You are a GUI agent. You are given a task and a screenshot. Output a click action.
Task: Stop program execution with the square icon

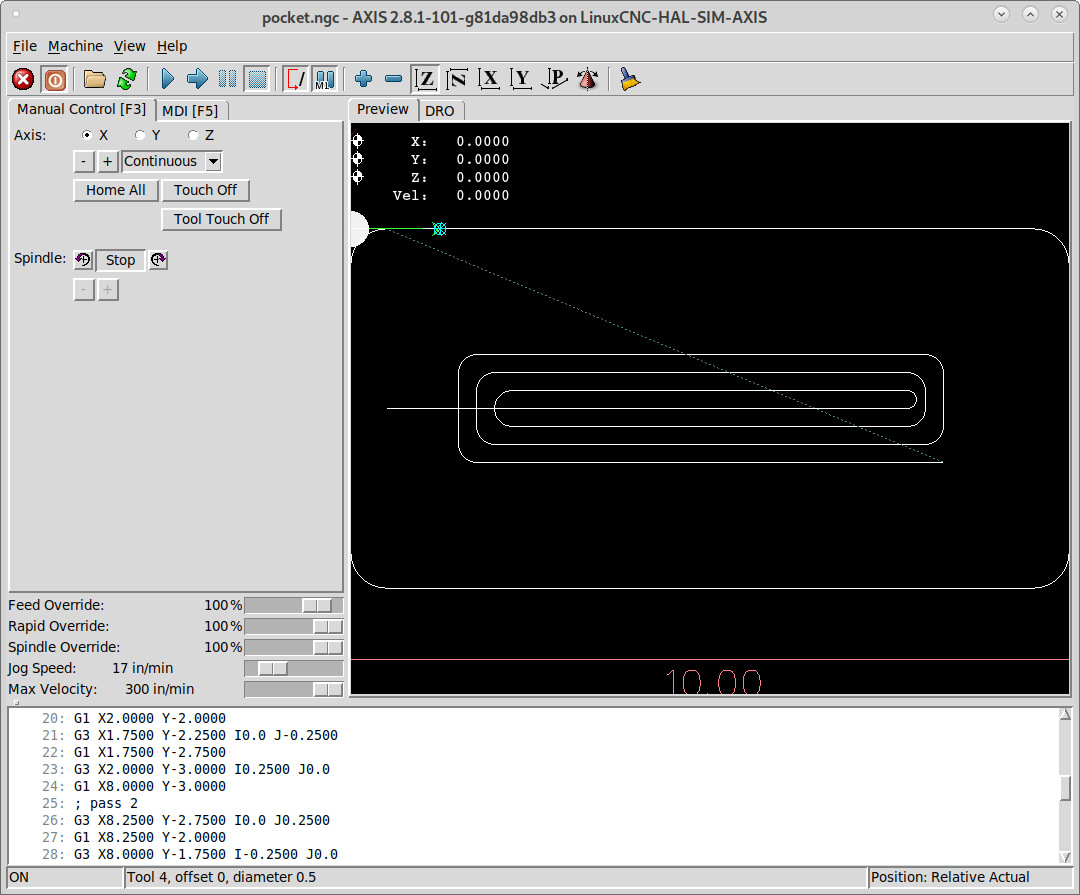[258, 79]
